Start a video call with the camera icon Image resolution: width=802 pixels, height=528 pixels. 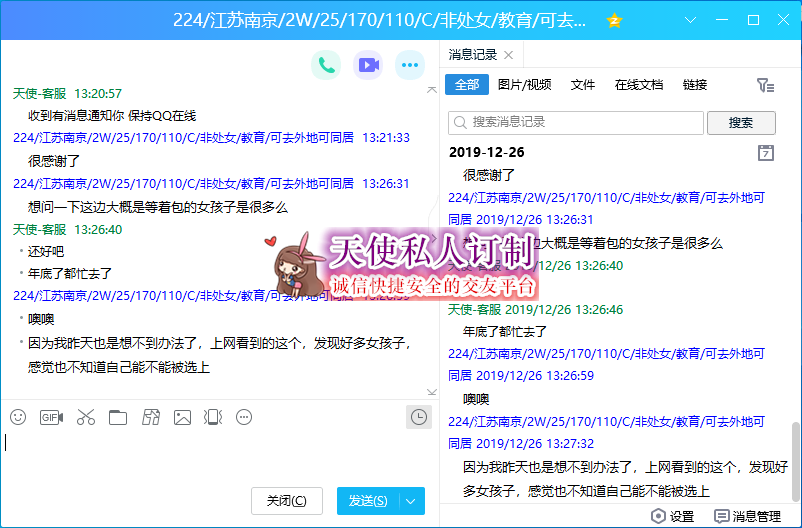368,65
